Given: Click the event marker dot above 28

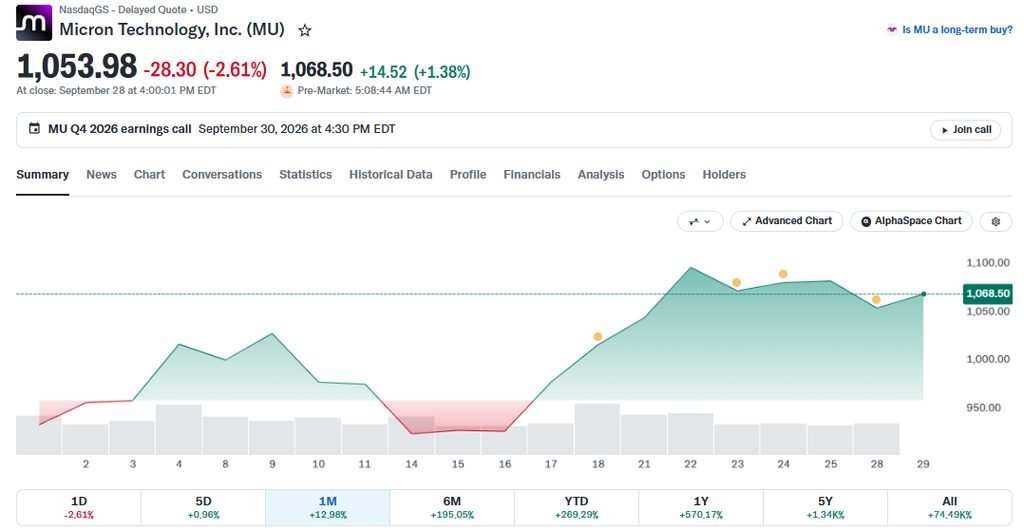Looking at the screenshot, I should click(x=876, y=300).
